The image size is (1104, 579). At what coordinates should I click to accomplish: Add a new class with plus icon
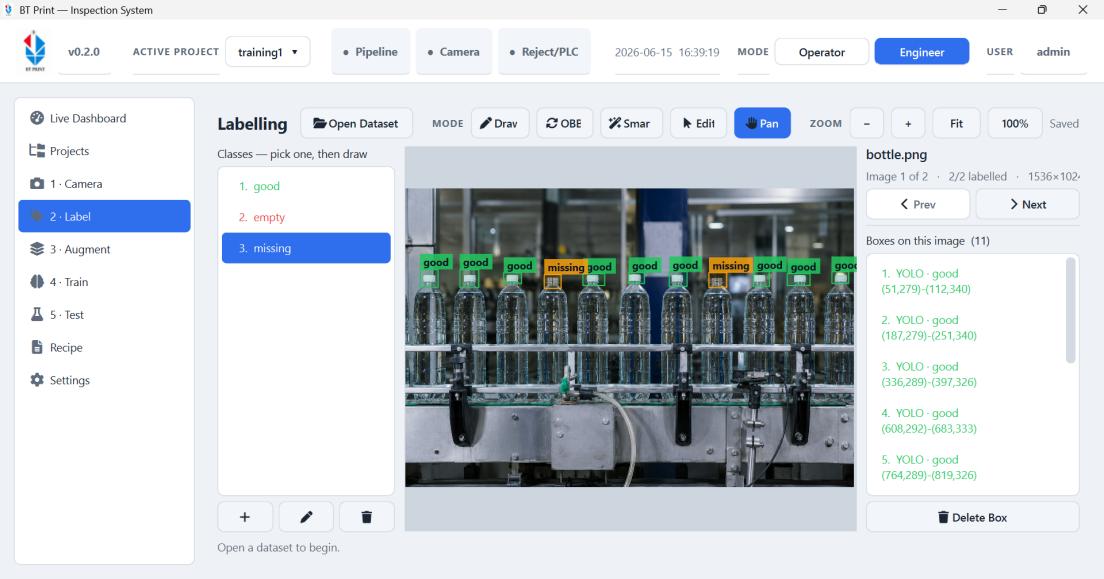coord(245,517)
